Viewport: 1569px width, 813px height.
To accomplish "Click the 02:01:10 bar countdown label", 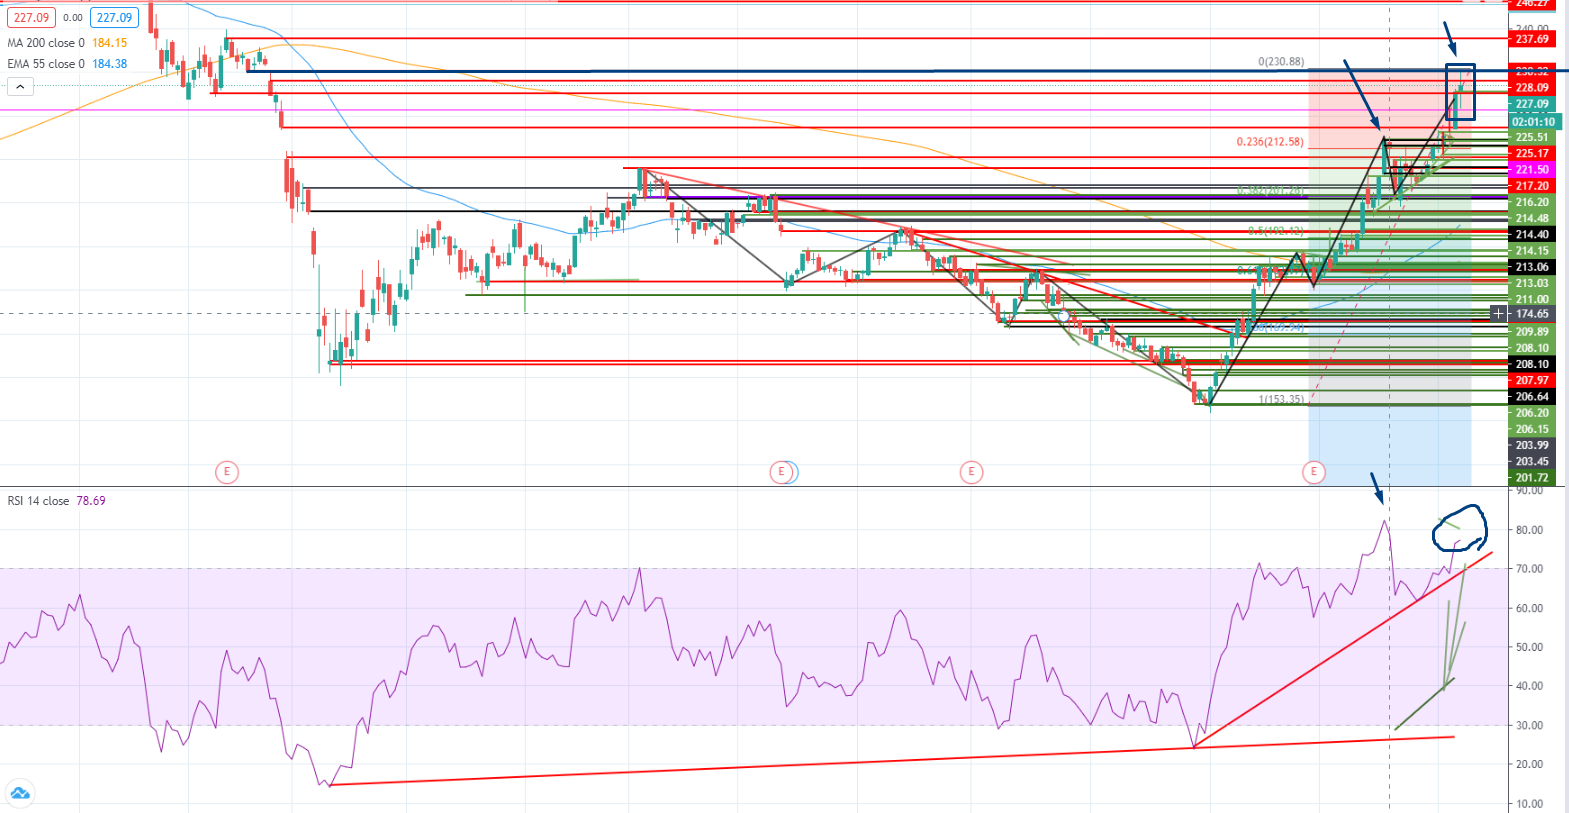I will click(x=1533, y=122).
